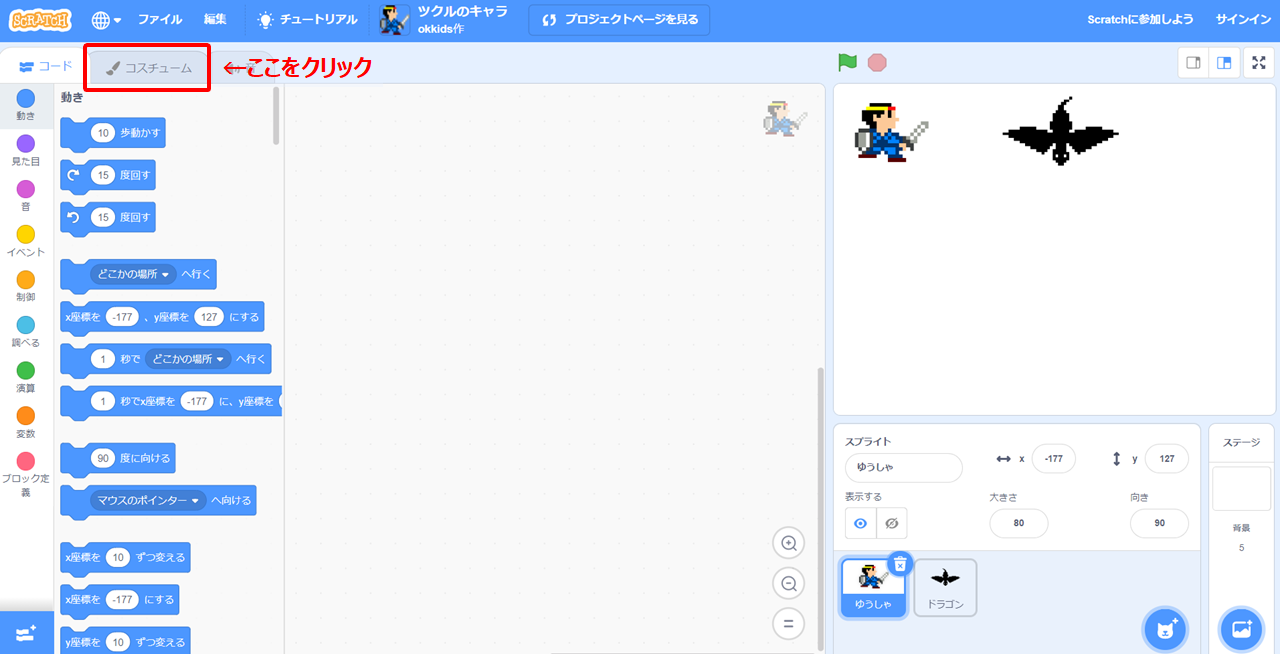Click the プロジェクトページを見る button
1280x654 pixels.
click(x=620, y=19)
